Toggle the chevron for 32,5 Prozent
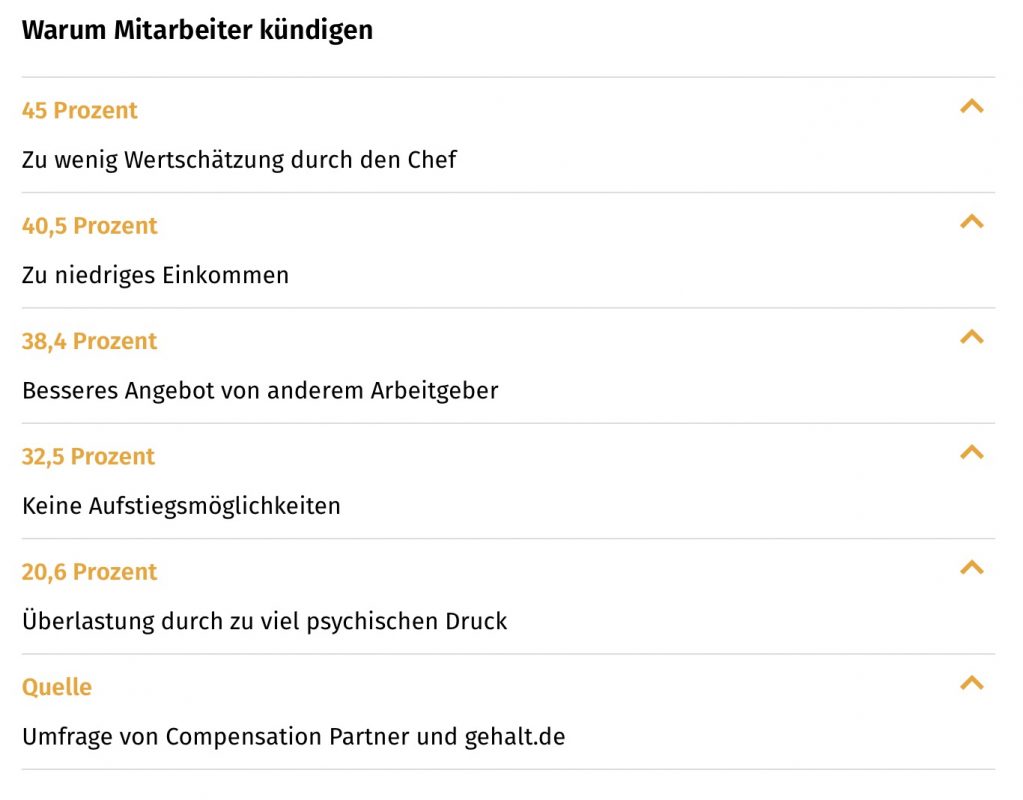Screen dimensions: 1023x800 point(971,452)
